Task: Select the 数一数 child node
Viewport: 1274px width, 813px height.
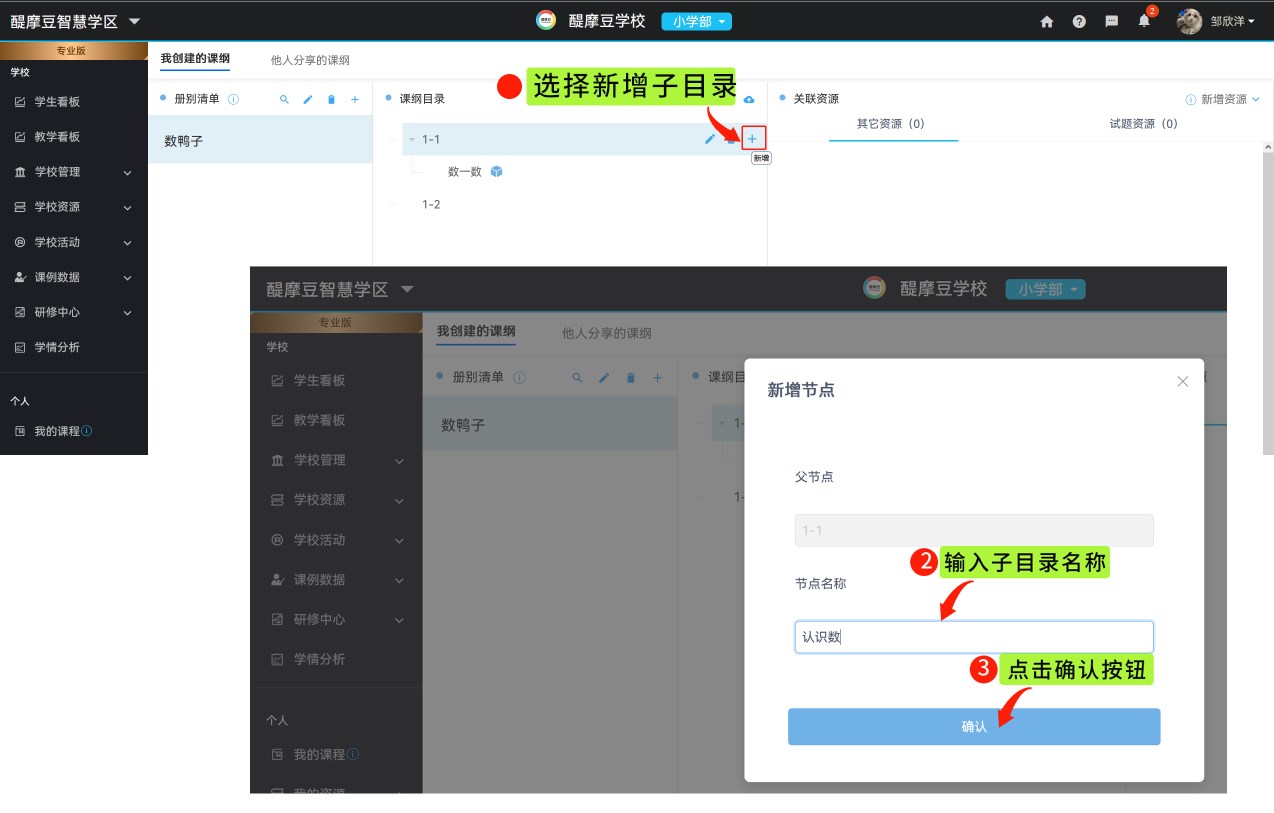Action: coord(465,172)
